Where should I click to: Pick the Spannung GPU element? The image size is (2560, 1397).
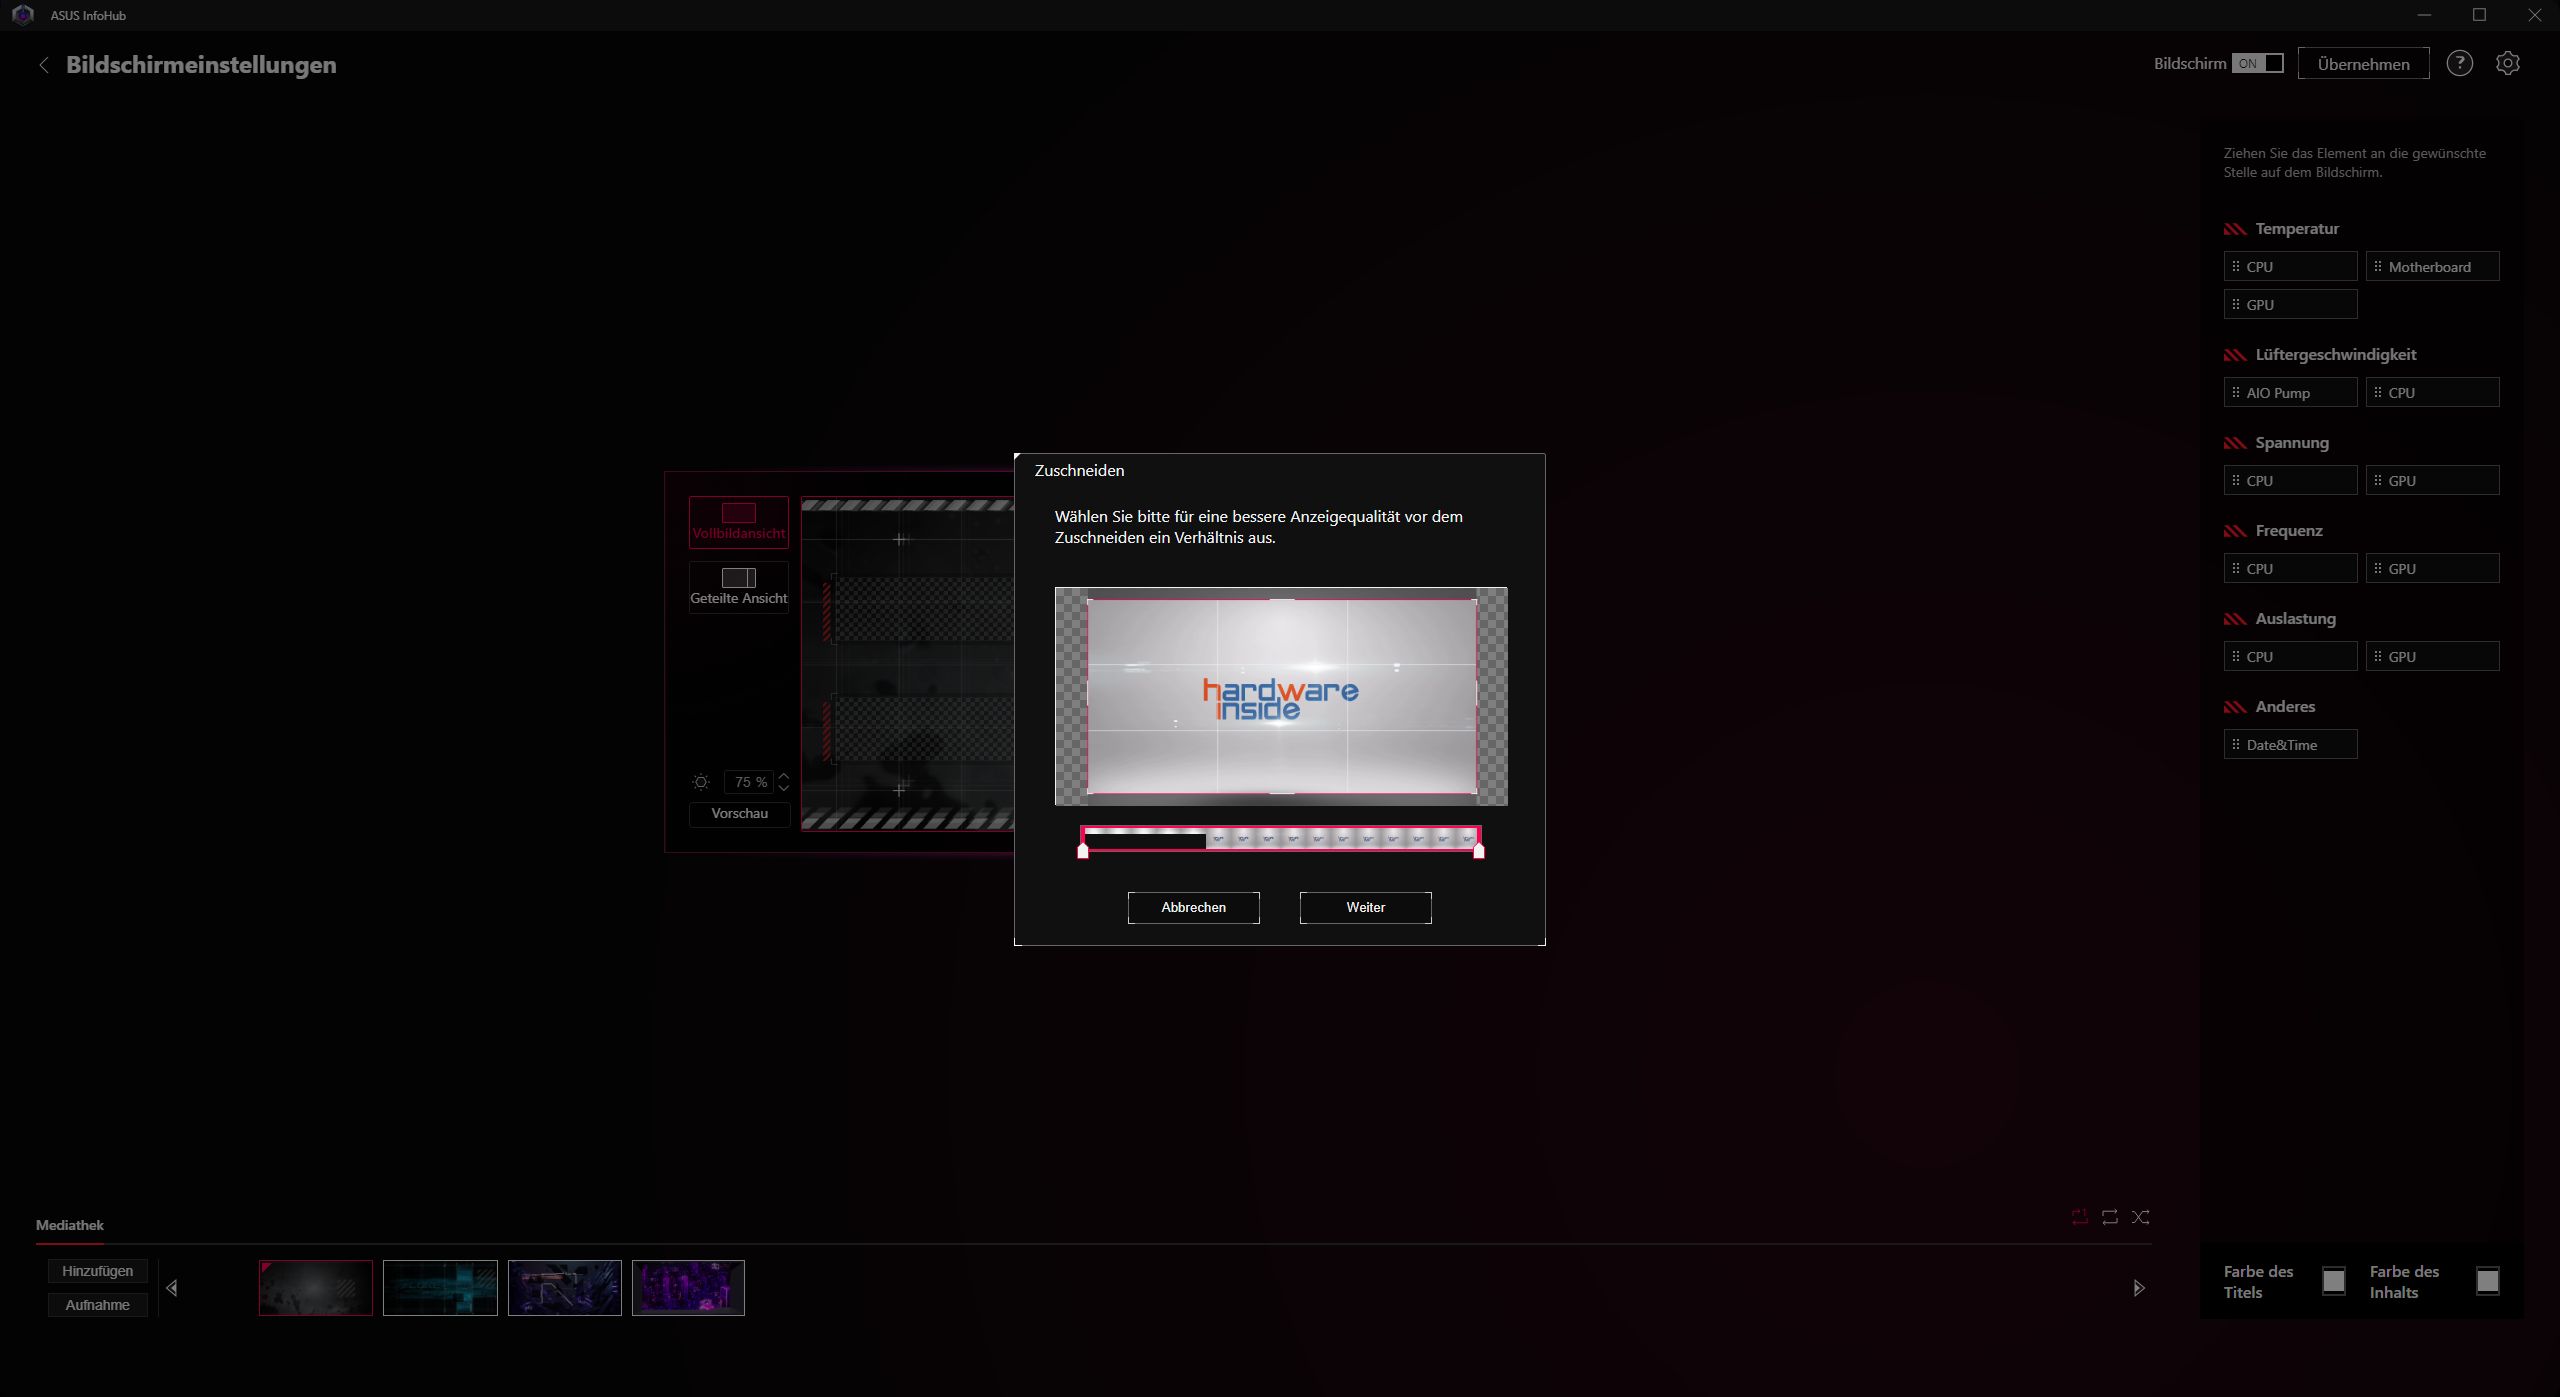click(x=2433, y=481)
